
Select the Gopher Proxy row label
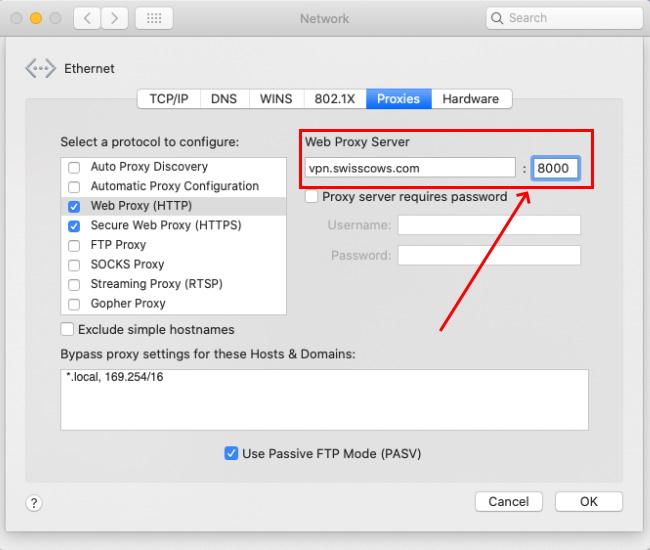click(x=128, y=303)
